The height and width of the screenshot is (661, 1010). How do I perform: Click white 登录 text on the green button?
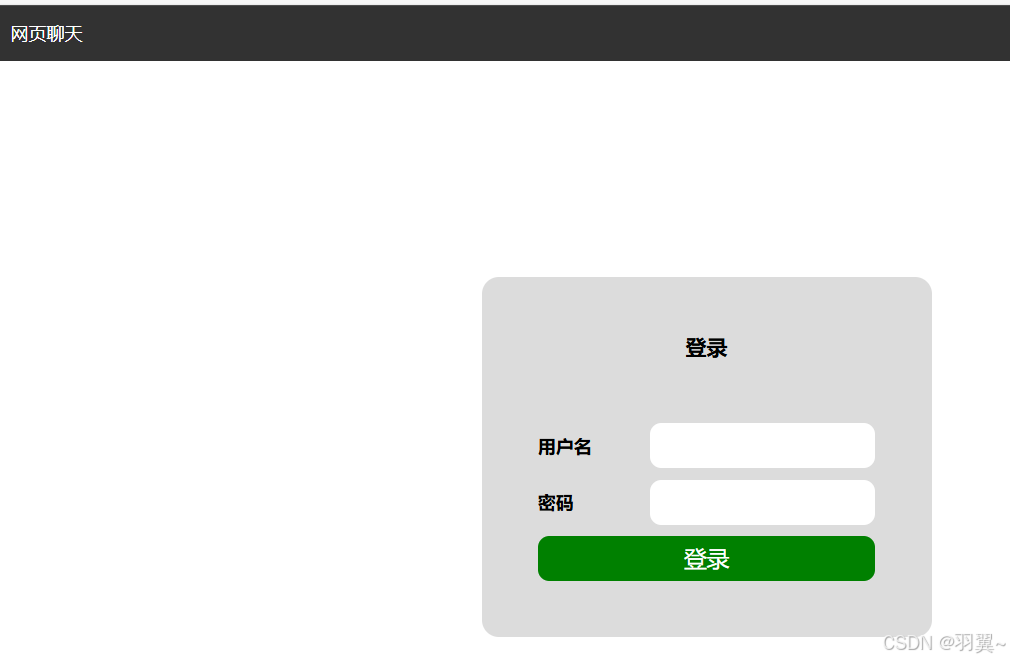point(706,559)
